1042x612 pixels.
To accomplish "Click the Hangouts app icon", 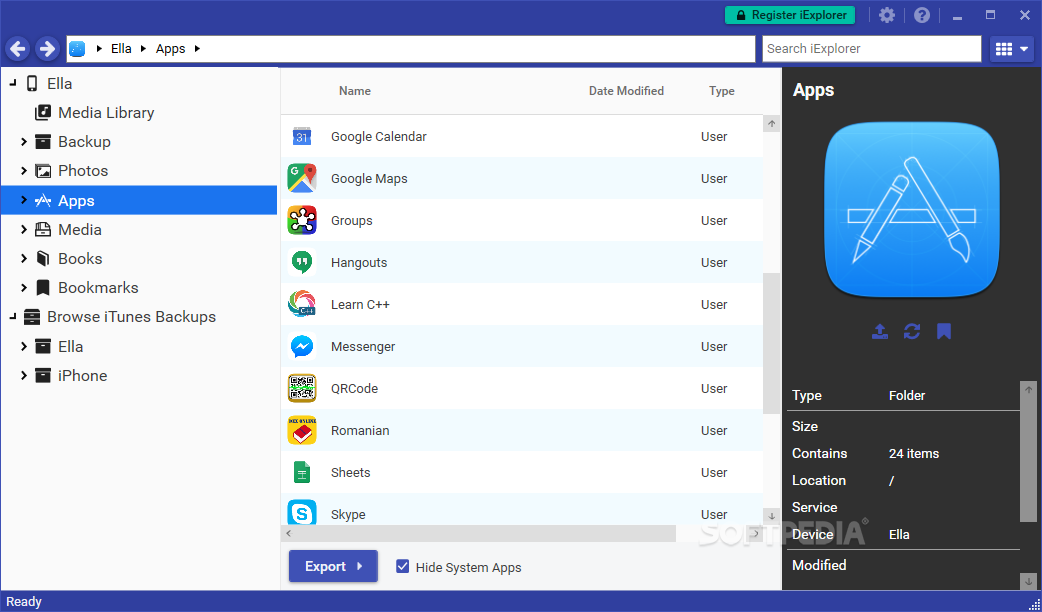I will point(302,262).
